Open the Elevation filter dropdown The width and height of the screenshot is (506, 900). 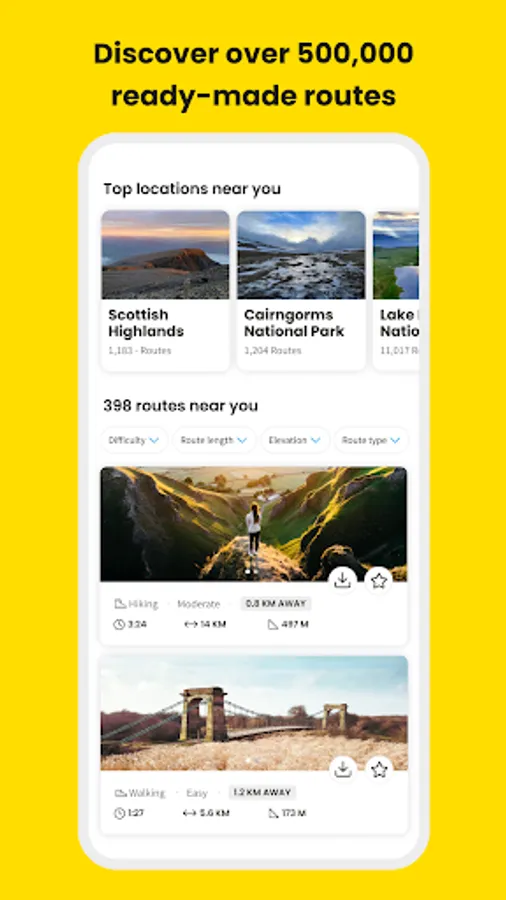(x=295, y=440)
